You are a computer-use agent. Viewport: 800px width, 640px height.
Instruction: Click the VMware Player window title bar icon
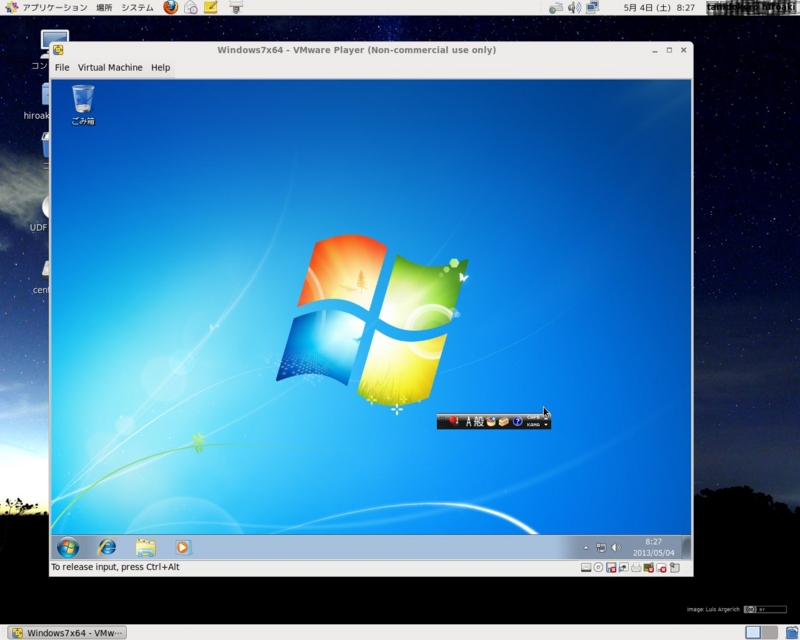pyautogui.click(x=58, y=50)
